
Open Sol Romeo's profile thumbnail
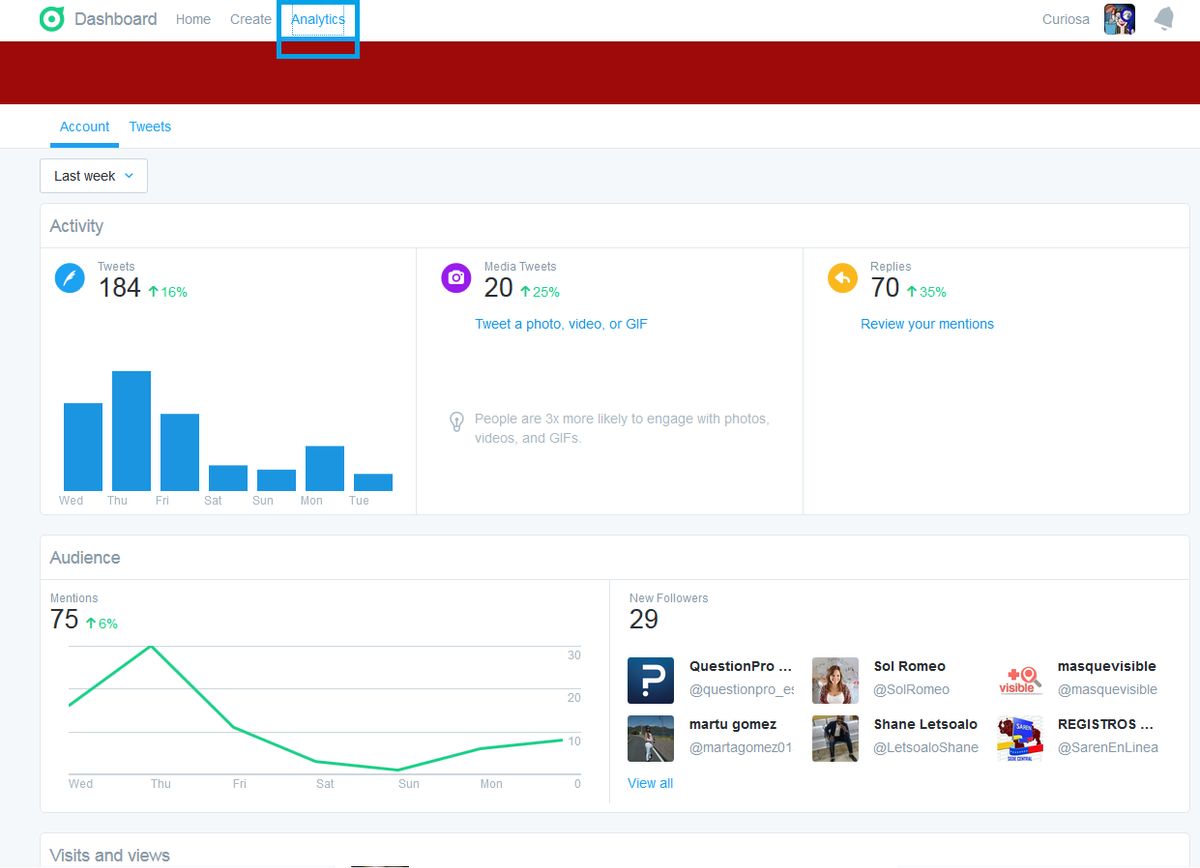point(835,679)
